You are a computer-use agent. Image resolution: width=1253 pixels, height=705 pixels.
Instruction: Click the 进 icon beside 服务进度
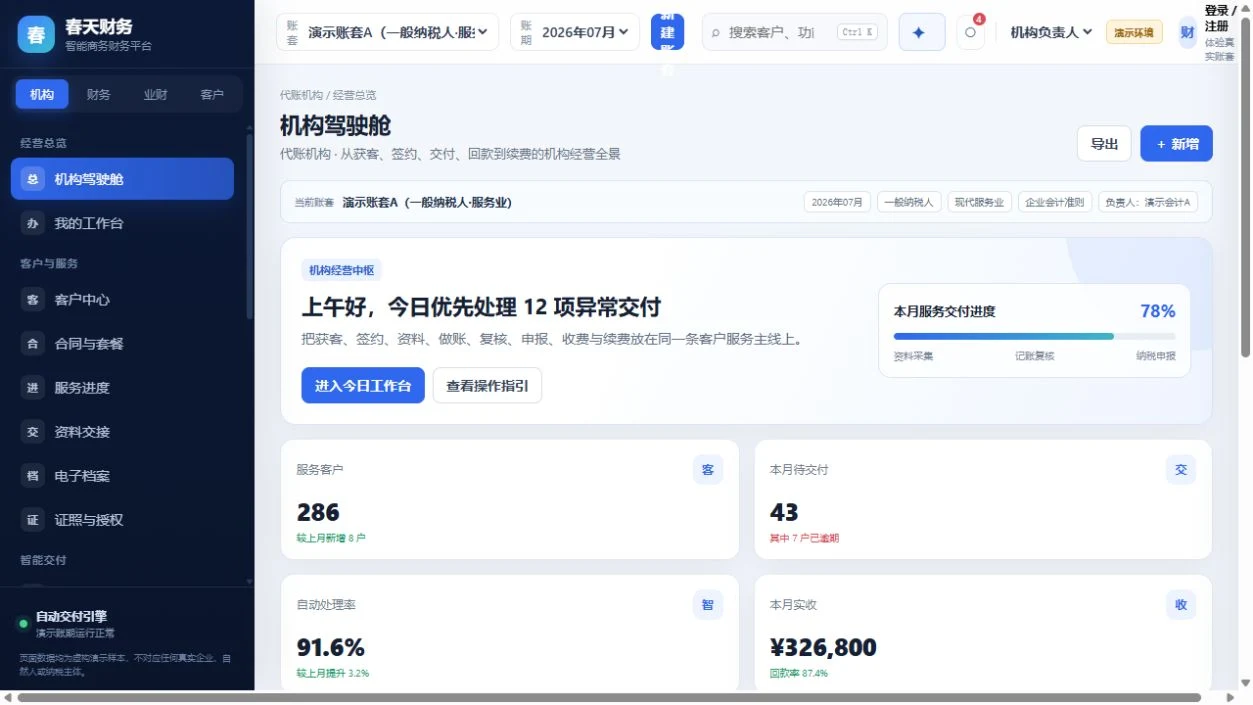33,387
